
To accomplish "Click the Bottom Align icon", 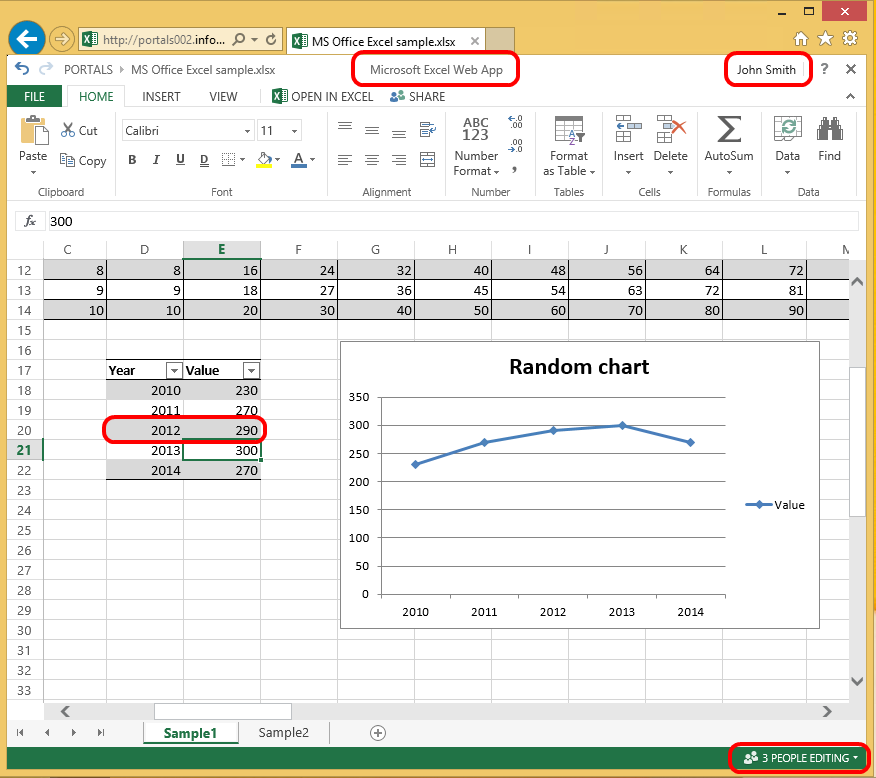I will (398, 134).
